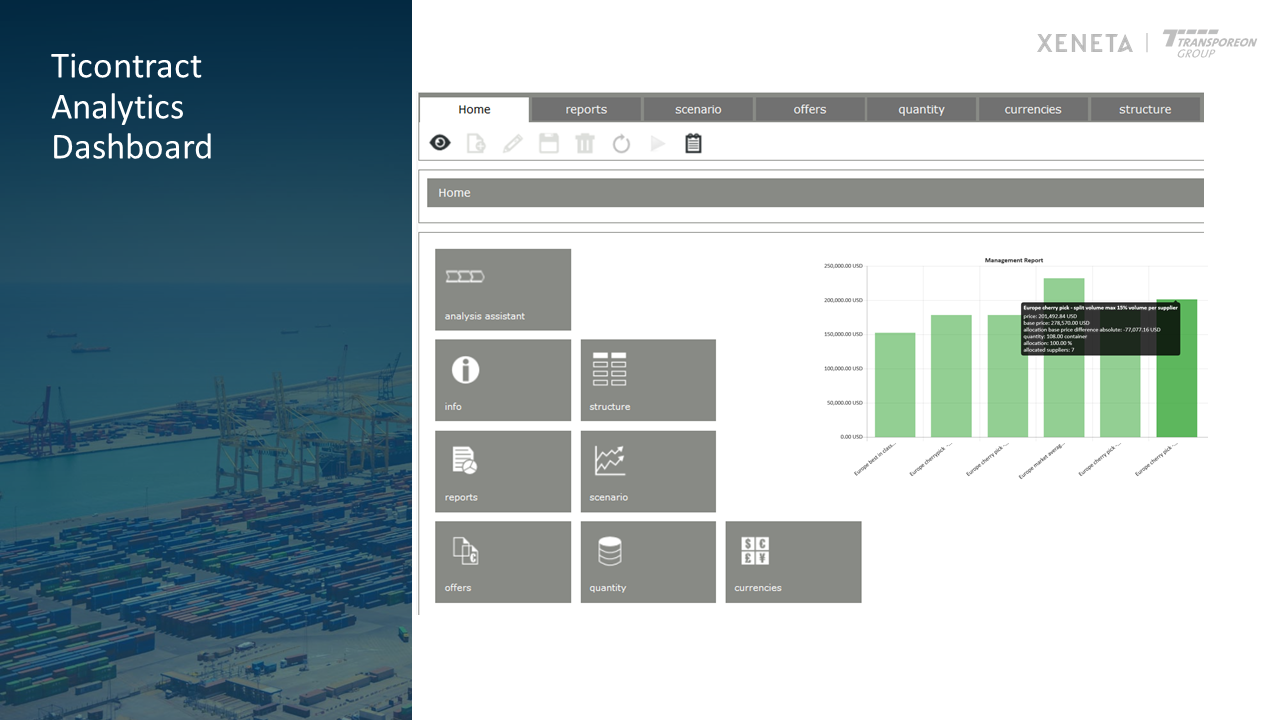Click tooltip line base price: 278,570.00 USD
The width and height of the screenshot is (1280, 720).
click(1056, 323)
